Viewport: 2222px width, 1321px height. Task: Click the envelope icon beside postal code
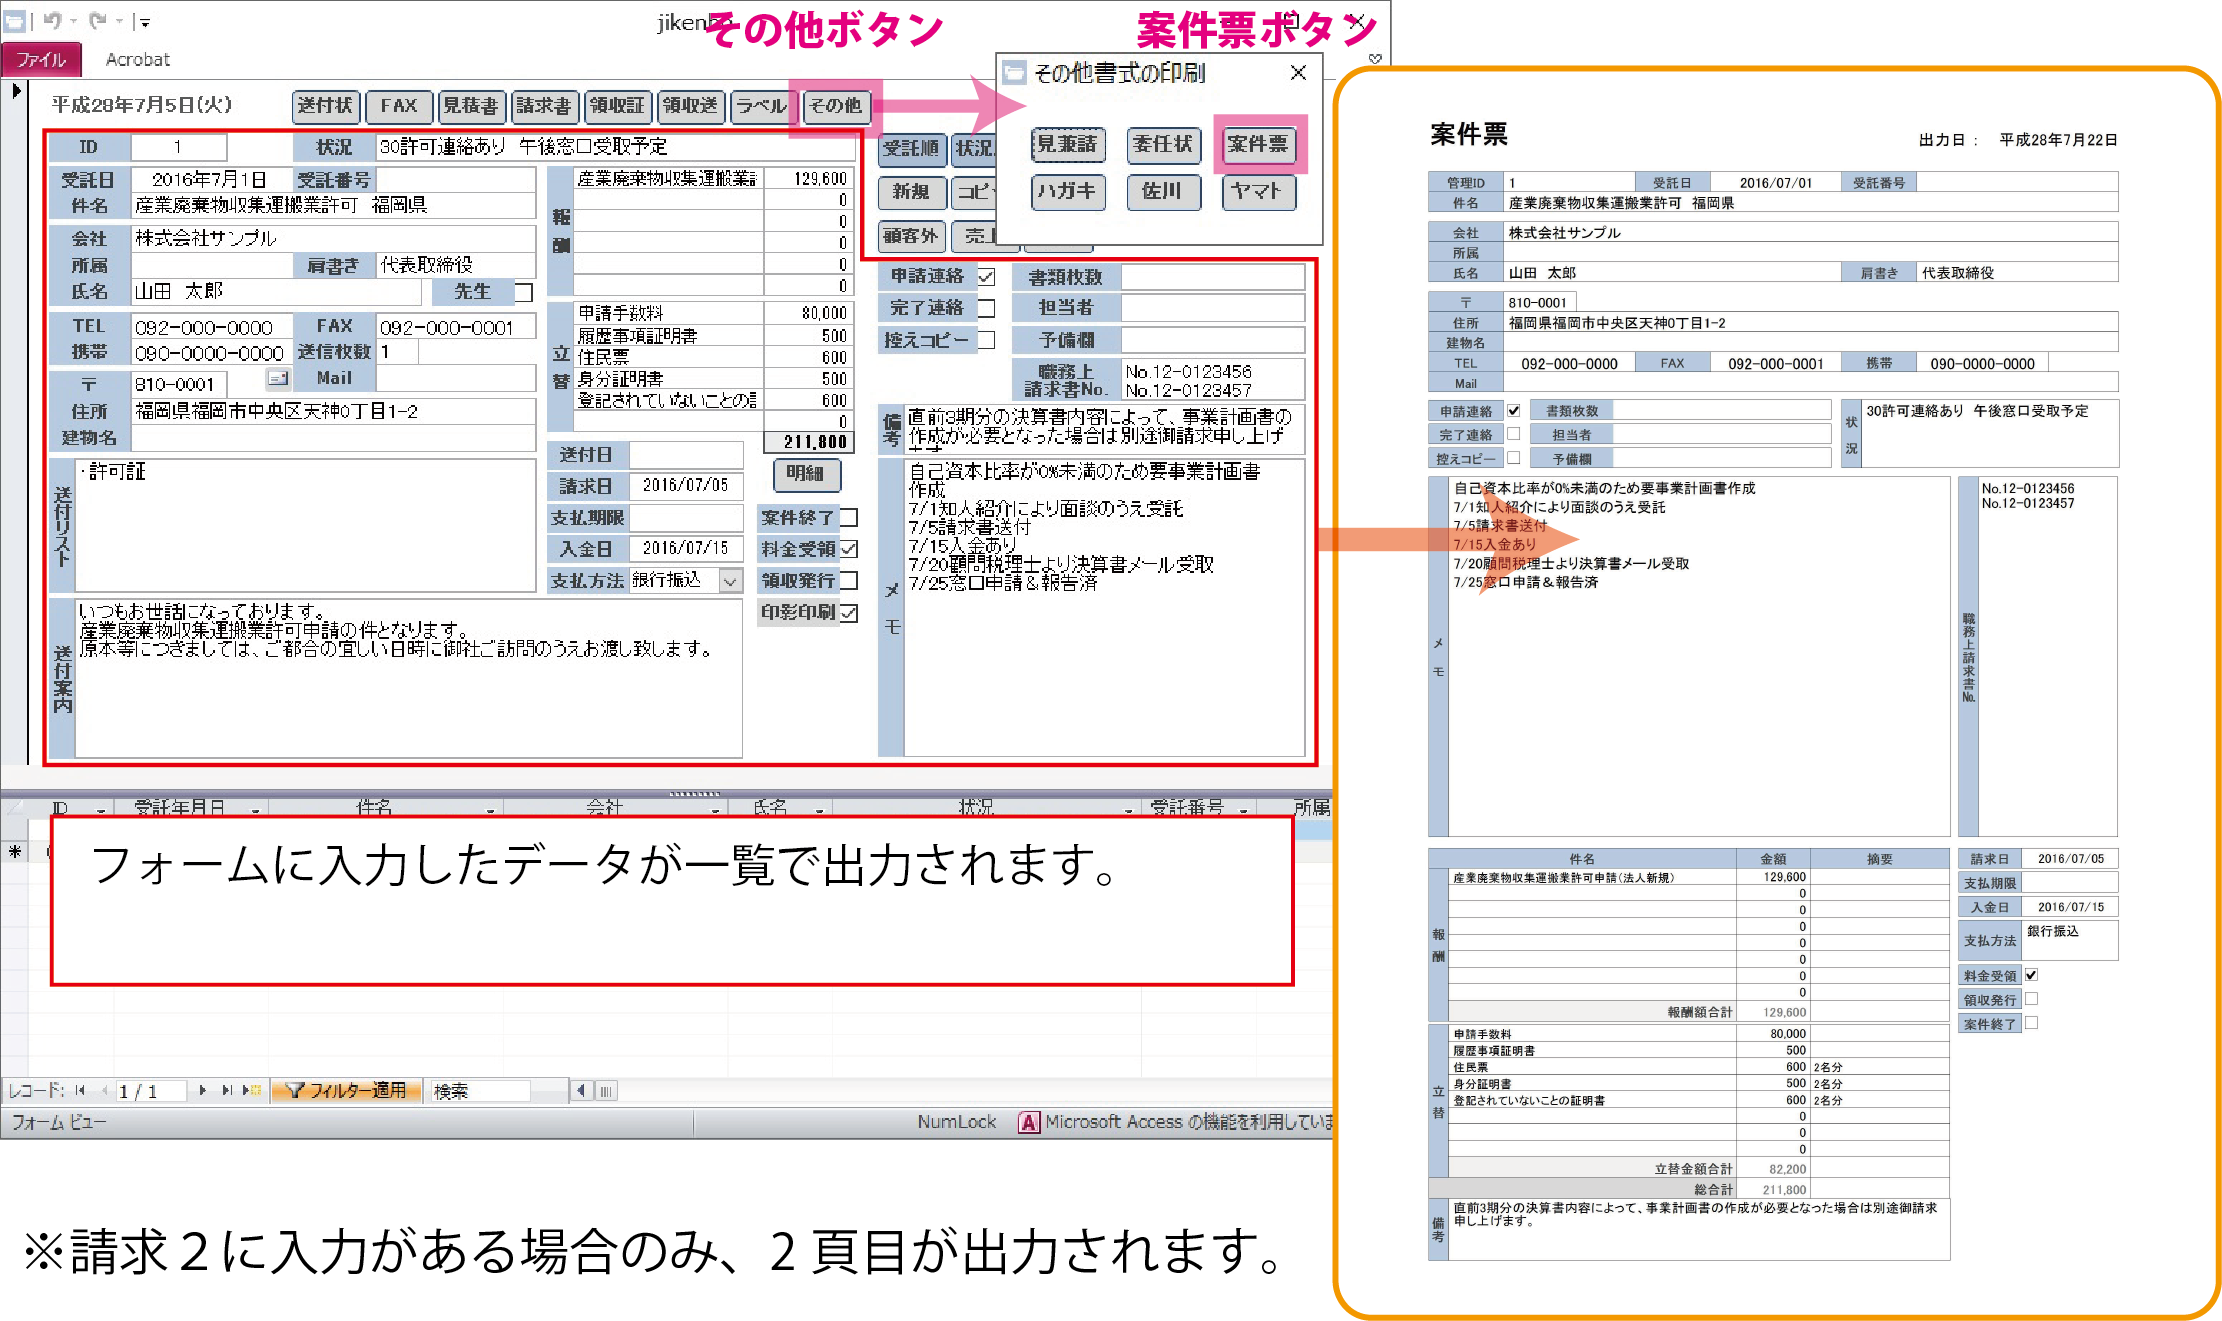pyautogui.click(x=278, y=378)
